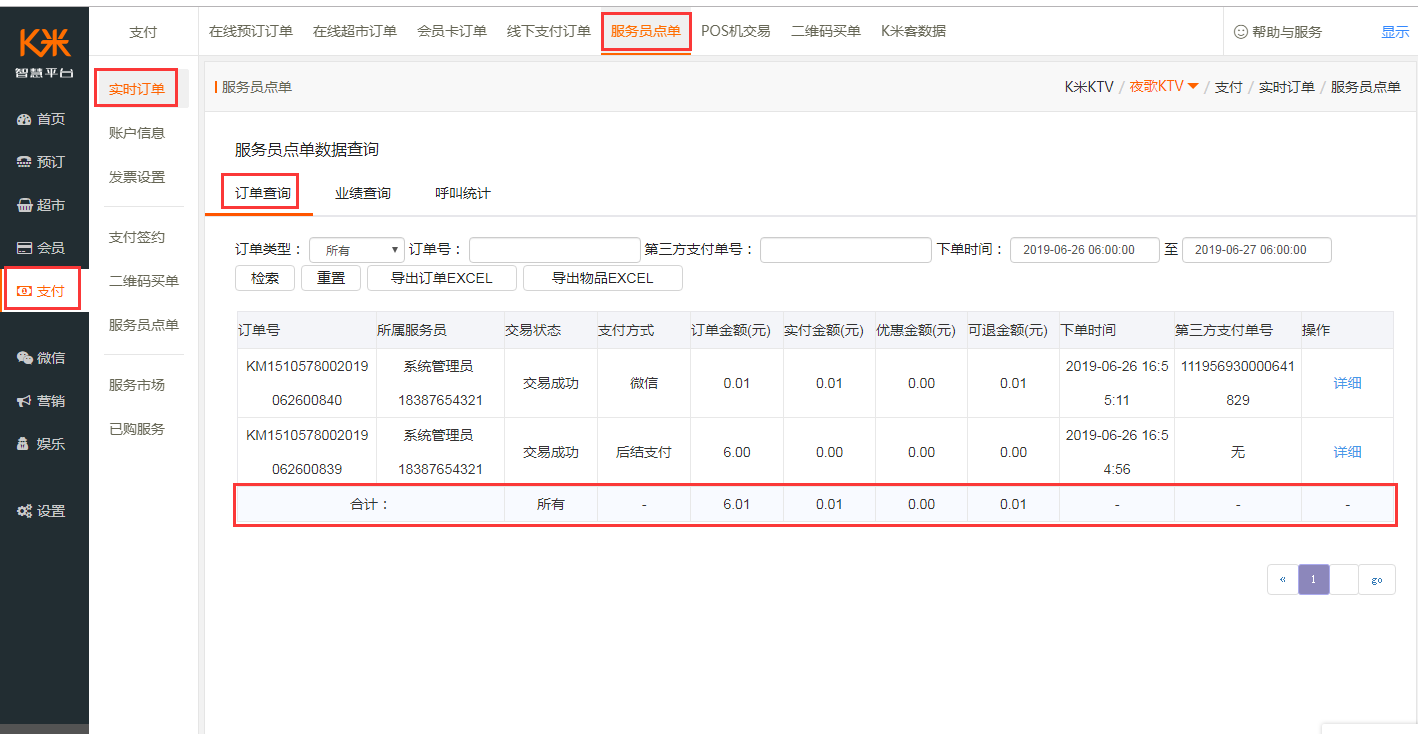Open the 订单类型 所有 dropdown
This screenshot has width=1418, height=734.
[x=357, y=250]
